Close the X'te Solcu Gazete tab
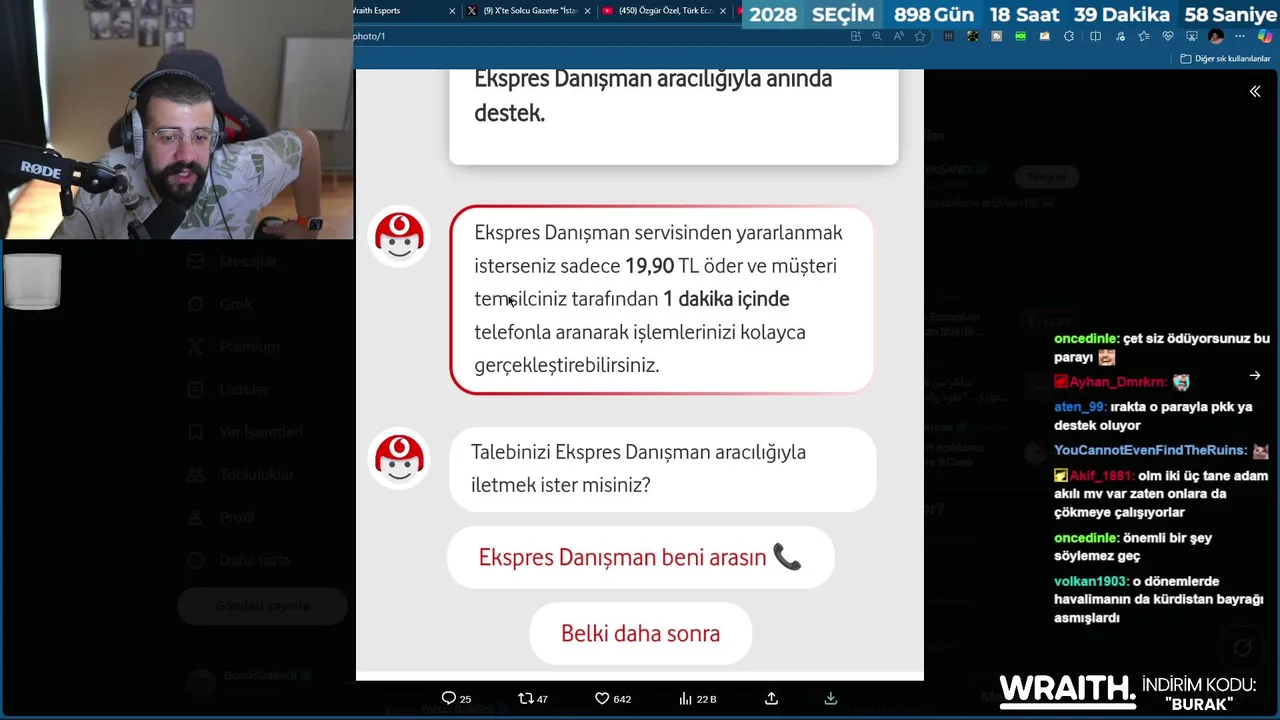The image size is (1280, 720). 587,11
